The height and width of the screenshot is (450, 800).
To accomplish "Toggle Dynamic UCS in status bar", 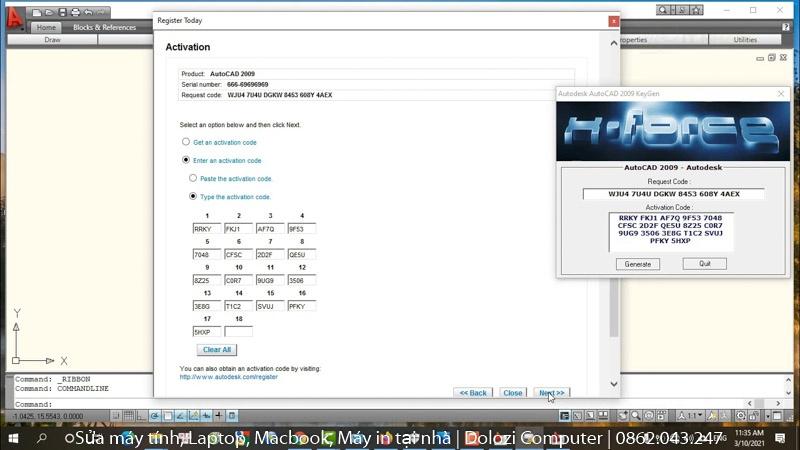I will point(193,416).
